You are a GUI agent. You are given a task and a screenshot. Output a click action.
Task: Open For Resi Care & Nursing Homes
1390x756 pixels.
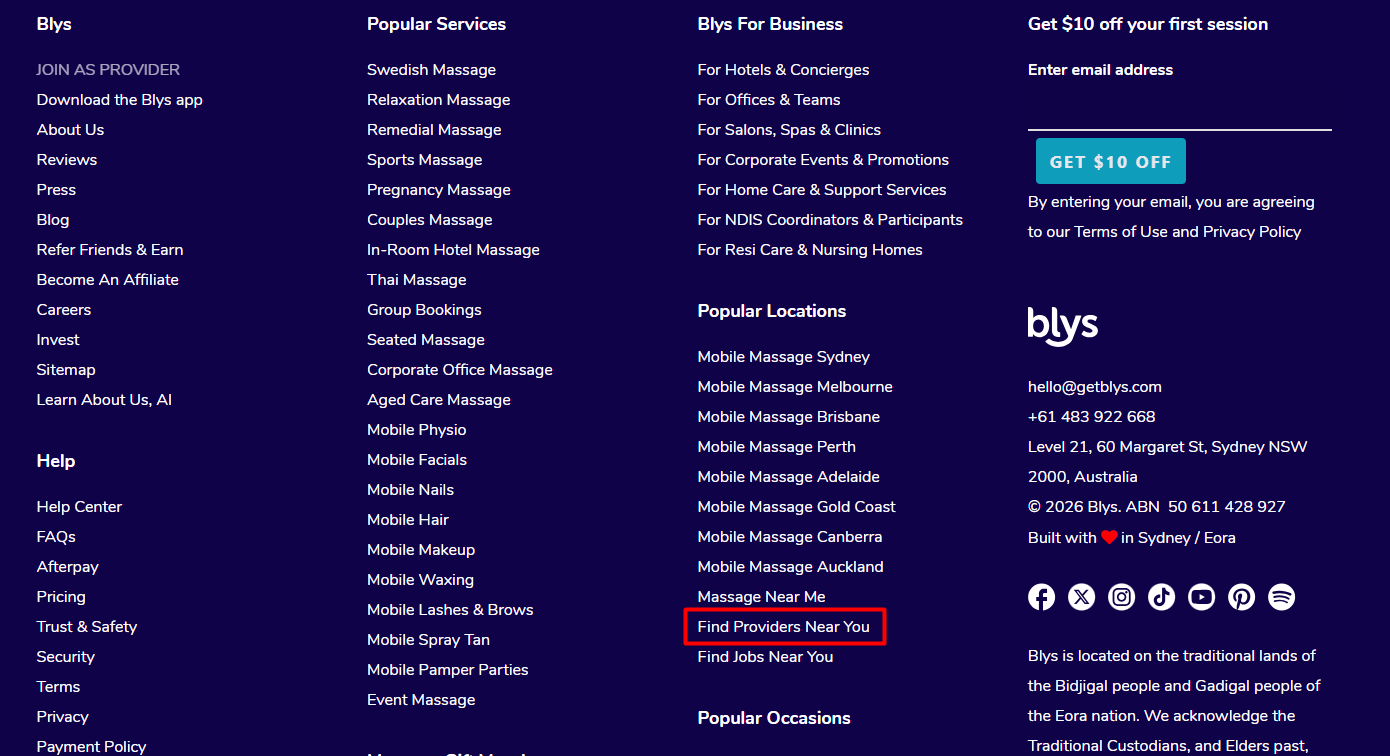point(810,250)
